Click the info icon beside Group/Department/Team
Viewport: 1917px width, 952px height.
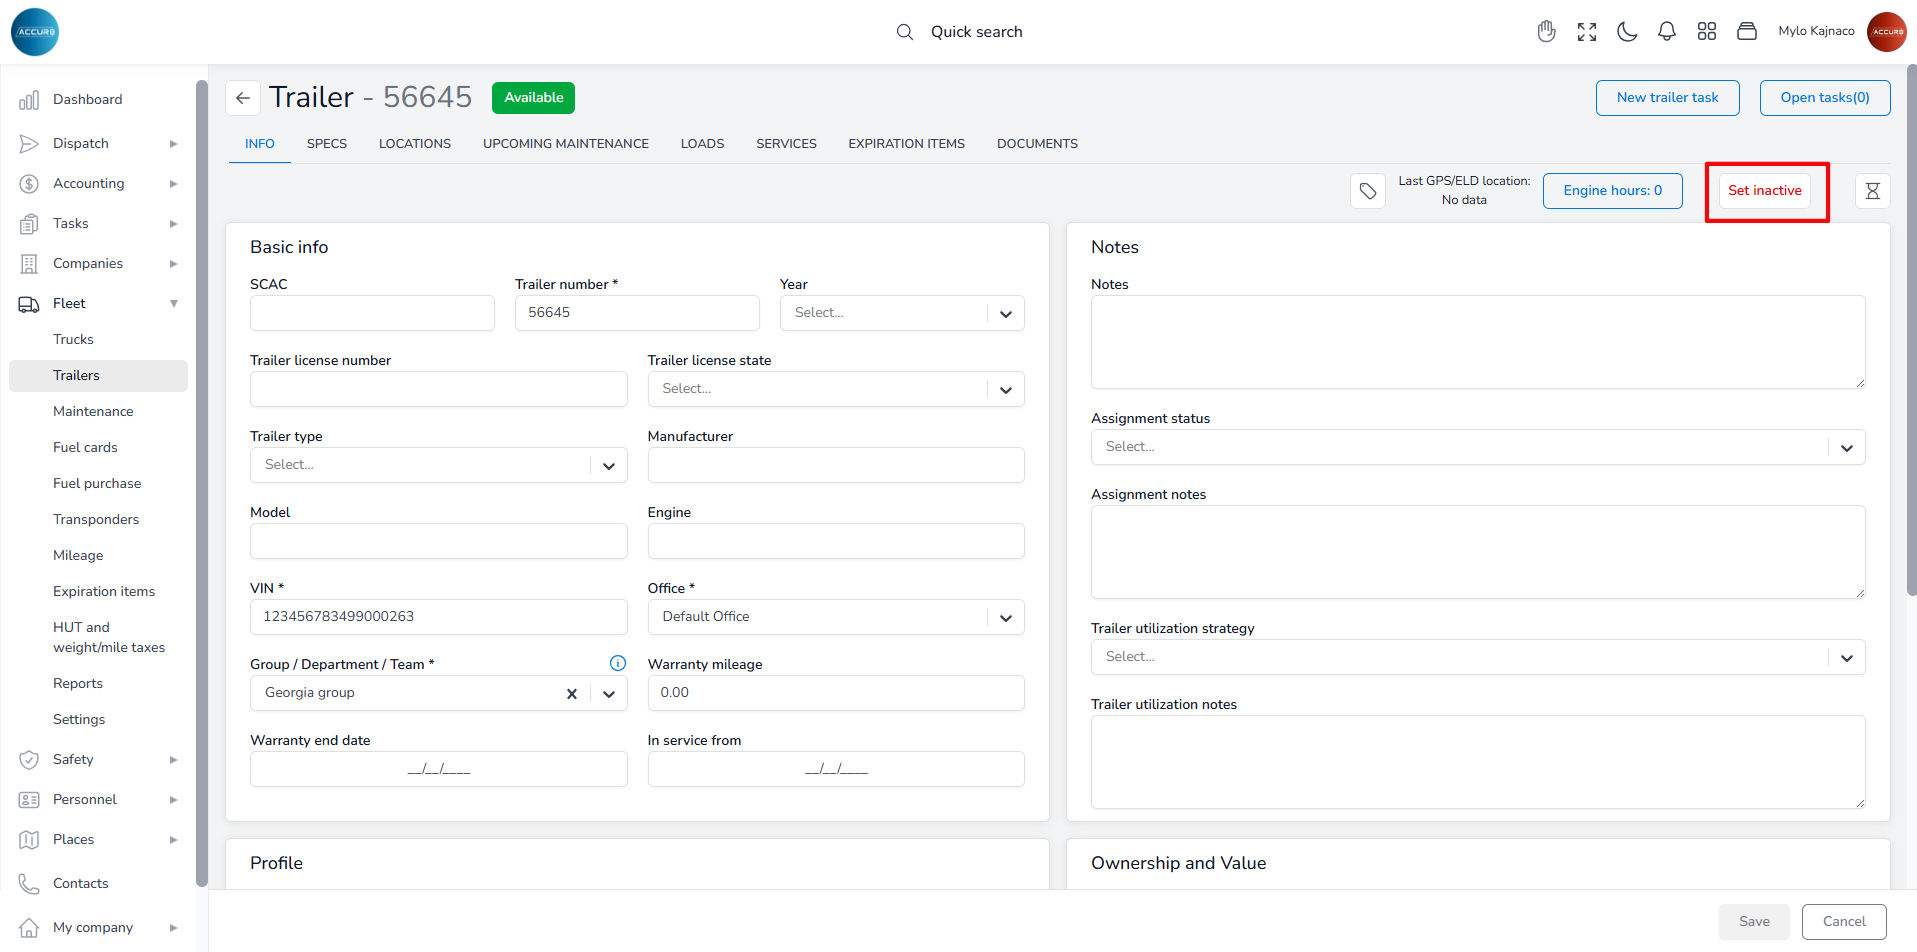tap(618, 663)
